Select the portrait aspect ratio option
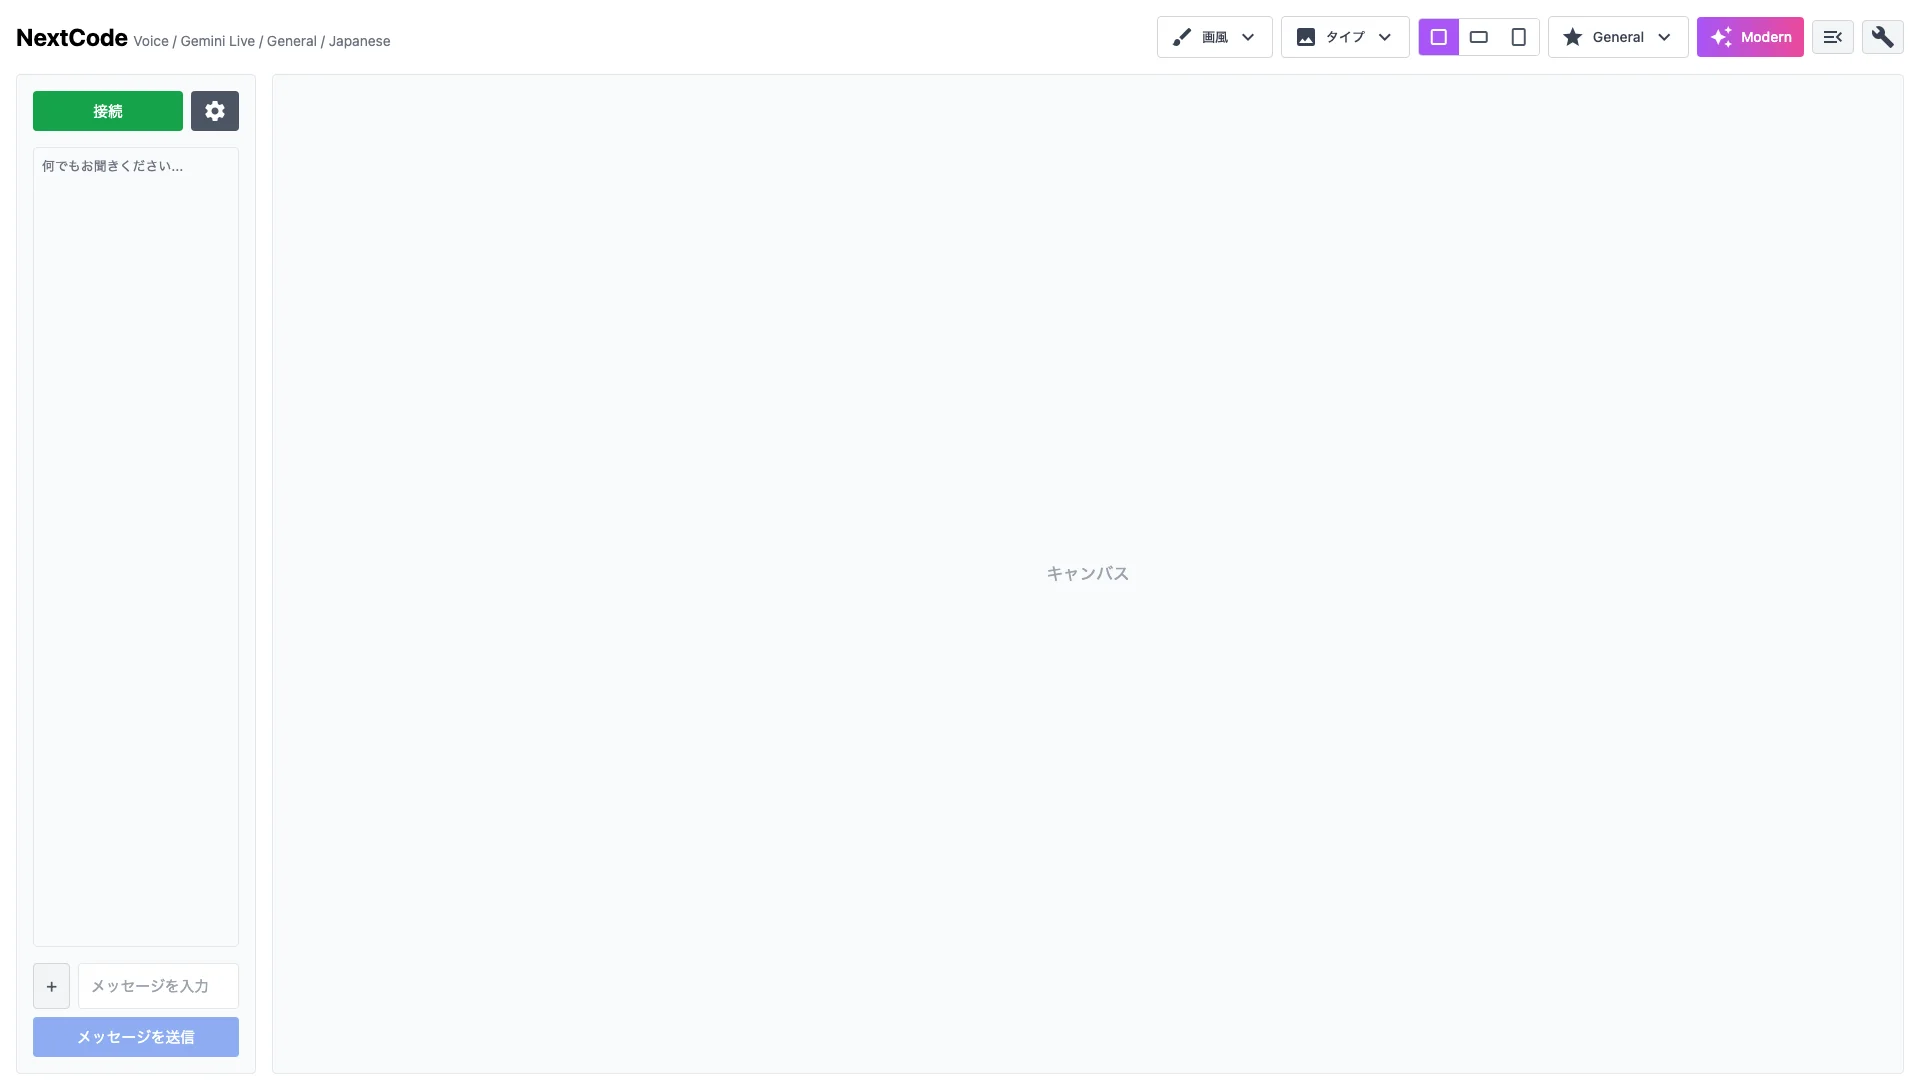Viewport: 1920px width, 1080px height. pyautogui.click(x=1519, y=37)
